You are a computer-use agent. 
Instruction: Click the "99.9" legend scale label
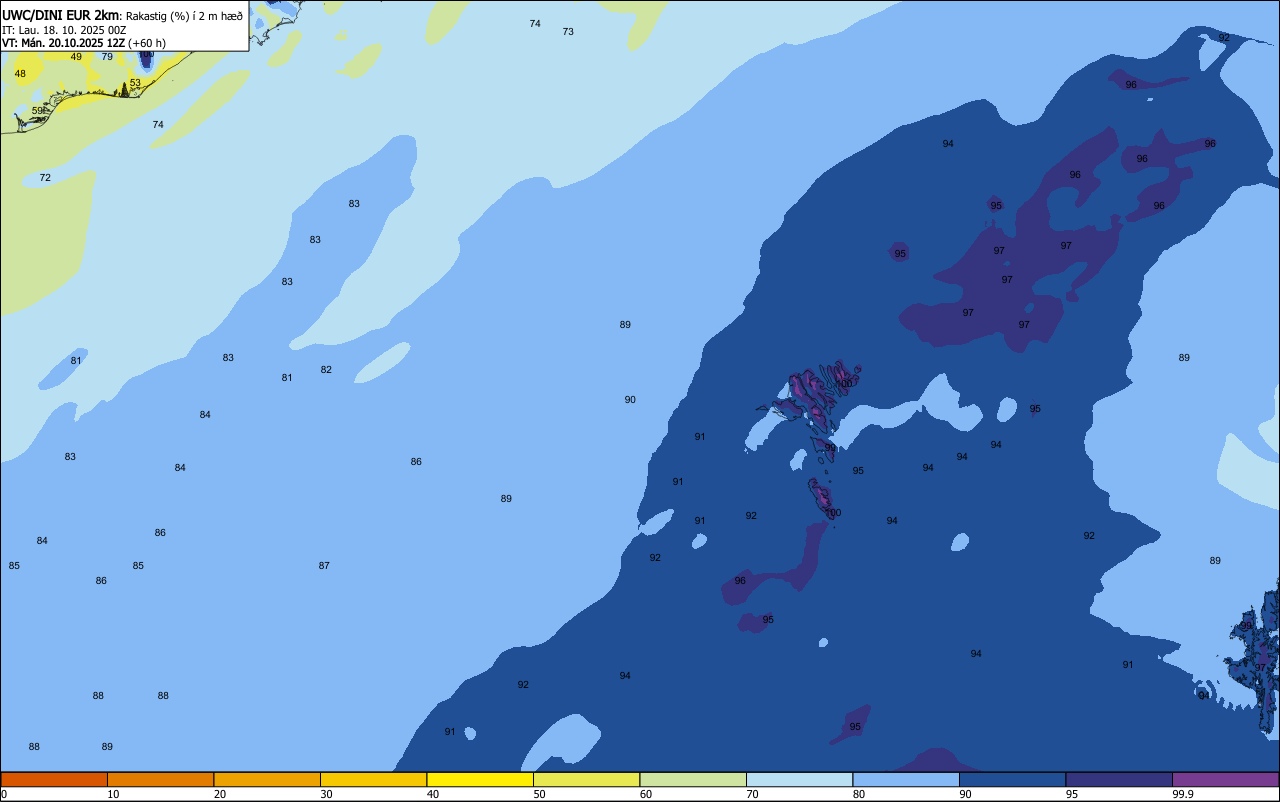pos(1182,794)
